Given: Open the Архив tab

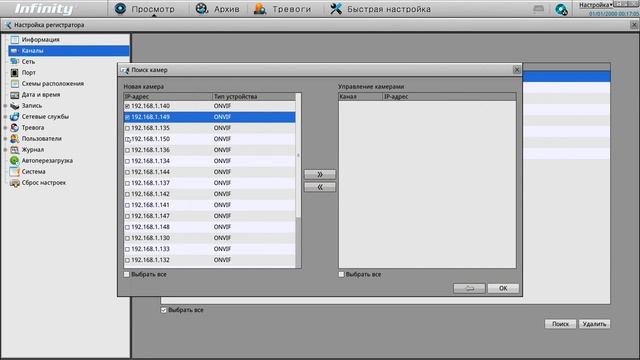Looking at the screenshot, I should pyautogui.click(x=218, y=9).
